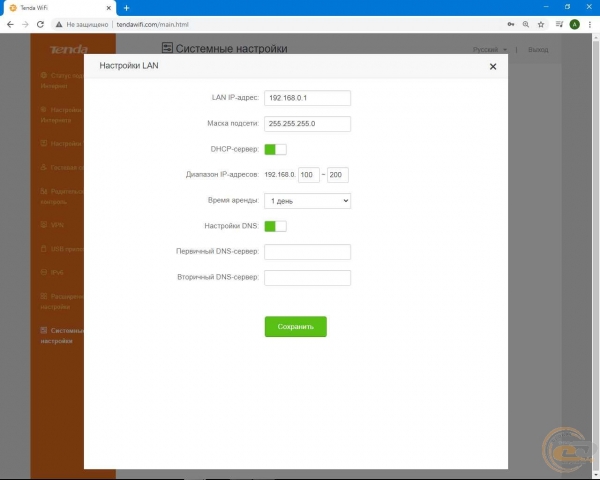The width and height of the screenshot is (600, 480).
Task: Open the Chrome profile avatar
Action: coord(574,24)
